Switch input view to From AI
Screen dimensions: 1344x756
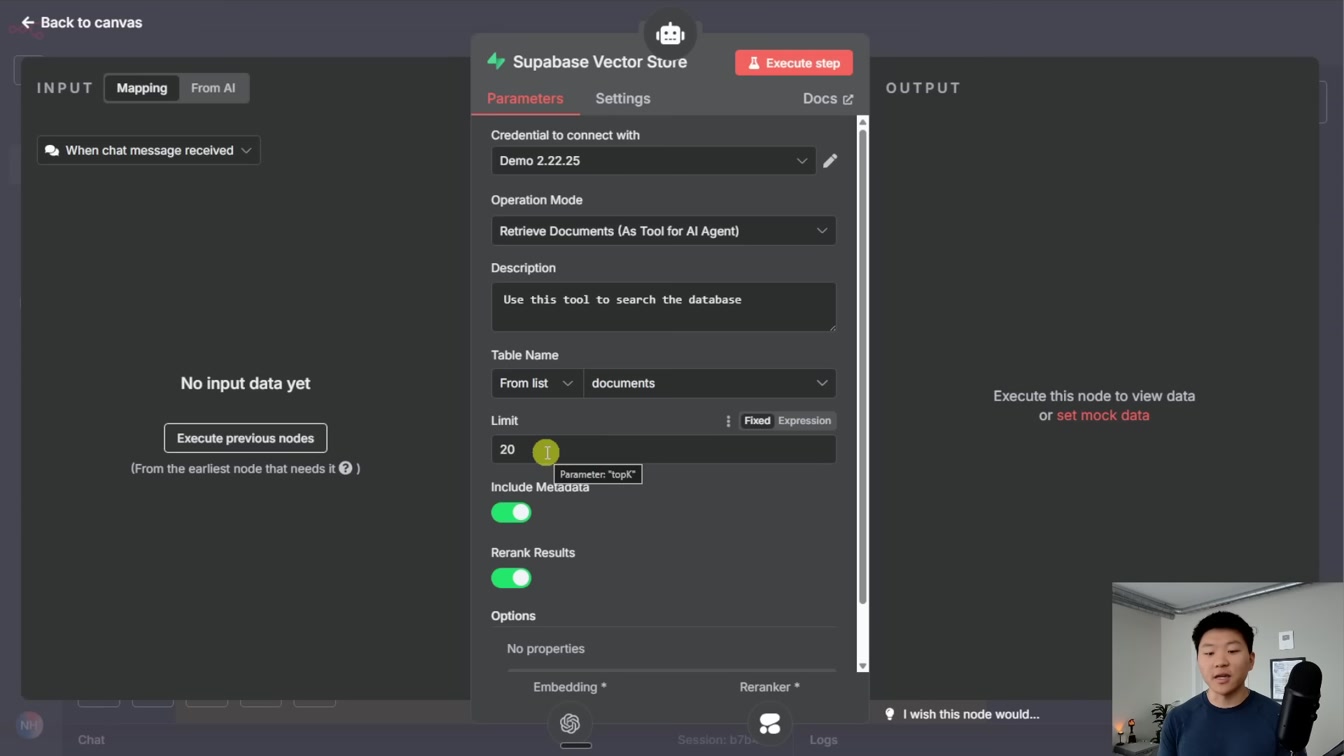[x=213, y=88]
